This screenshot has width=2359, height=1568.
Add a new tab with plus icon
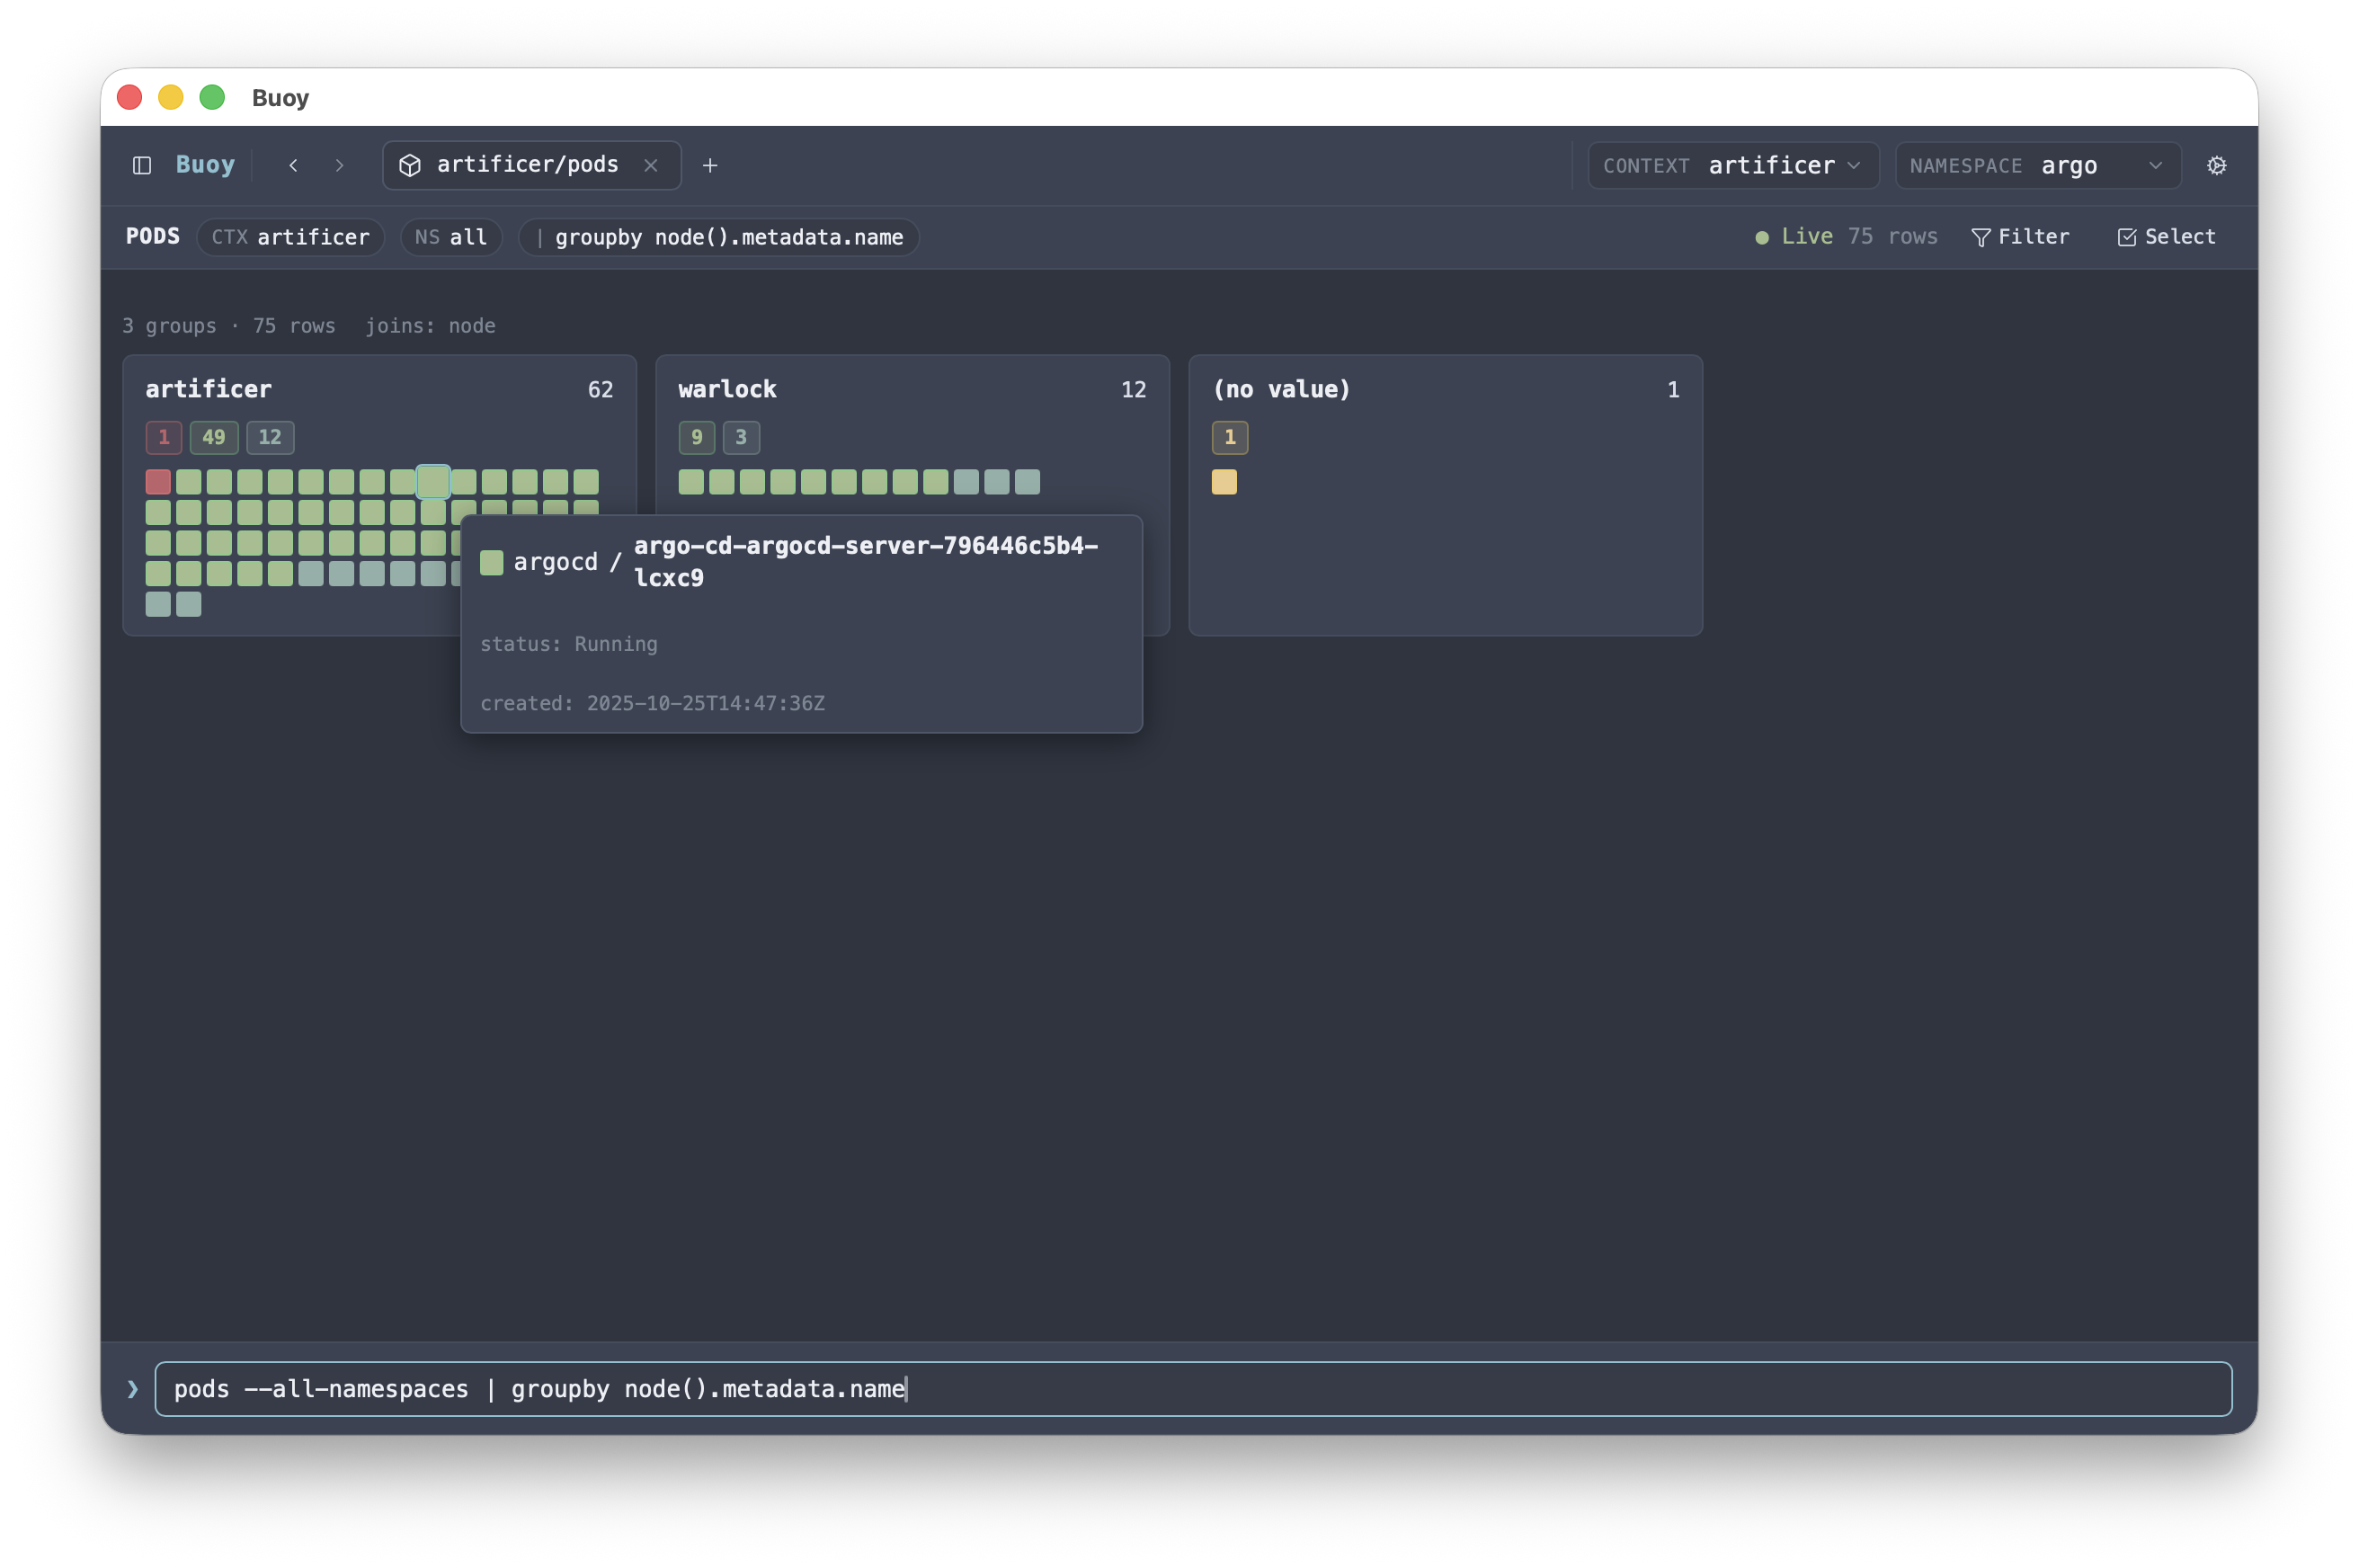pos(710,165)
